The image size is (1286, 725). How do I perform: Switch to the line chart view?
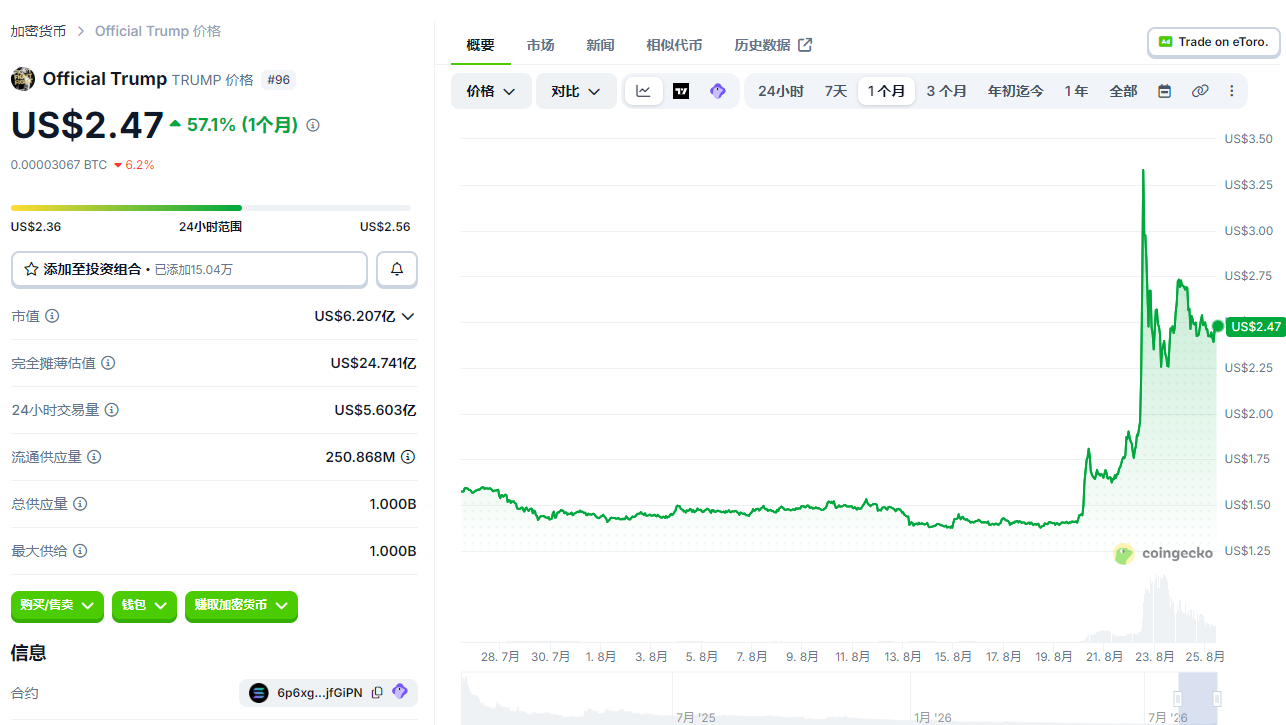(643, 91)
